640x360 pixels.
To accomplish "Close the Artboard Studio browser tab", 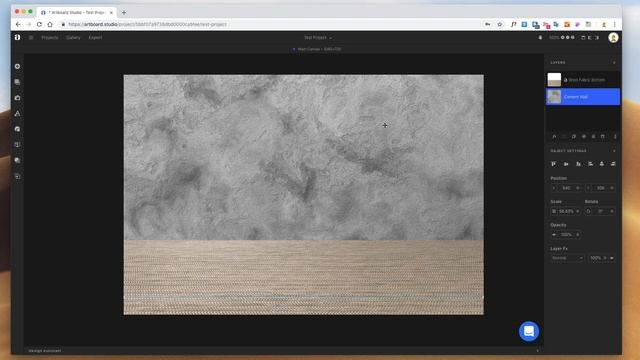I will [x=111, y=13].
